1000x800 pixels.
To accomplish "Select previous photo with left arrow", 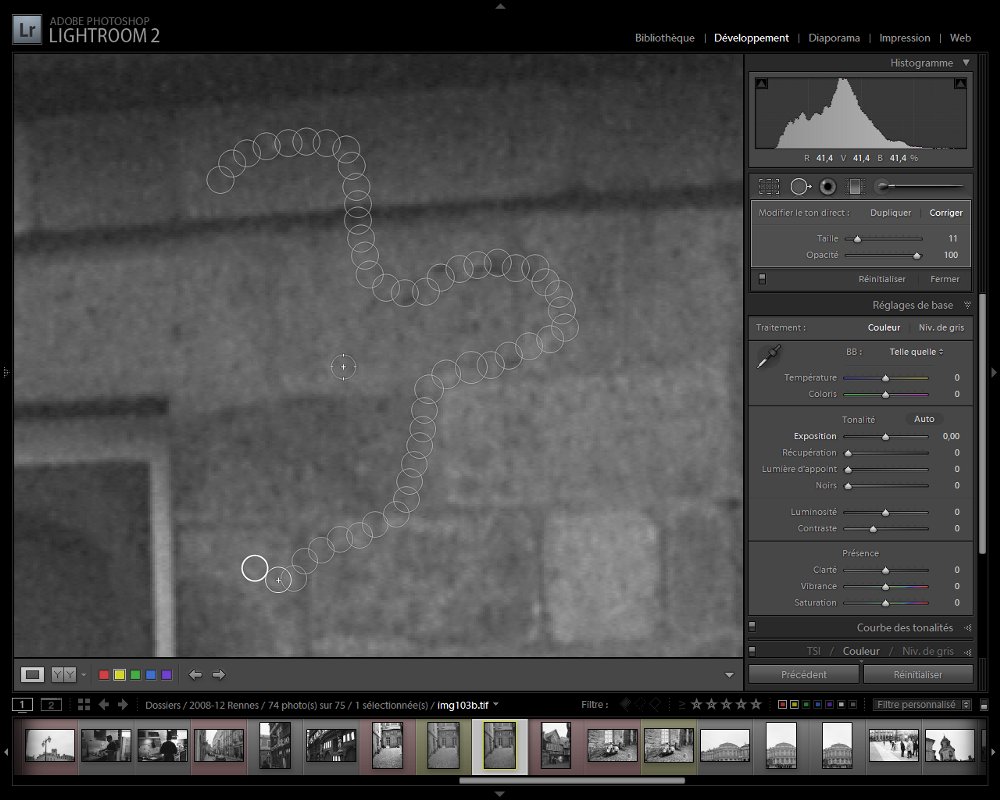I will (x=195, y=674).
